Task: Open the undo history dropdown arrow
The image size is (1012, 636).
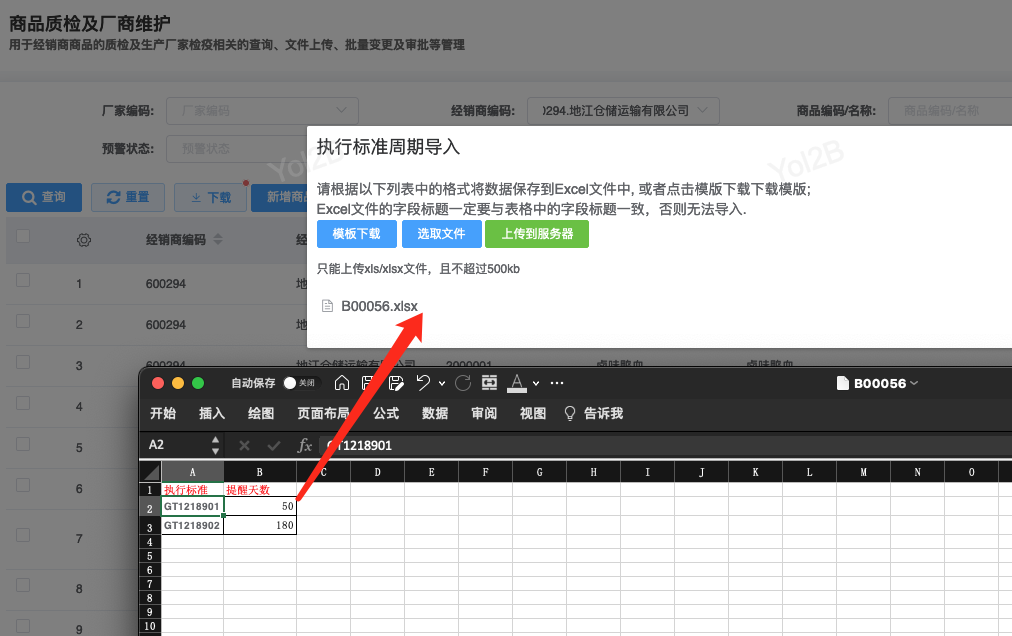Action: pyautogui.click(x=441, y=384)
